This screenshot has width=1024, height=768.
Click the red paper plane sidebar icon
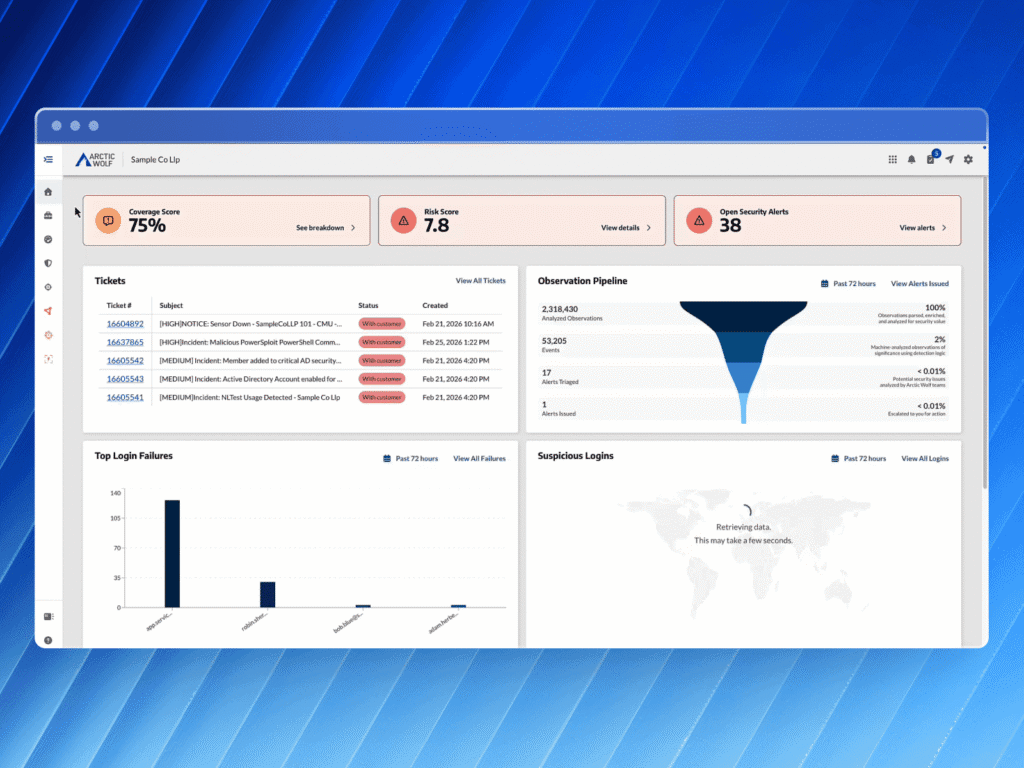48,311
